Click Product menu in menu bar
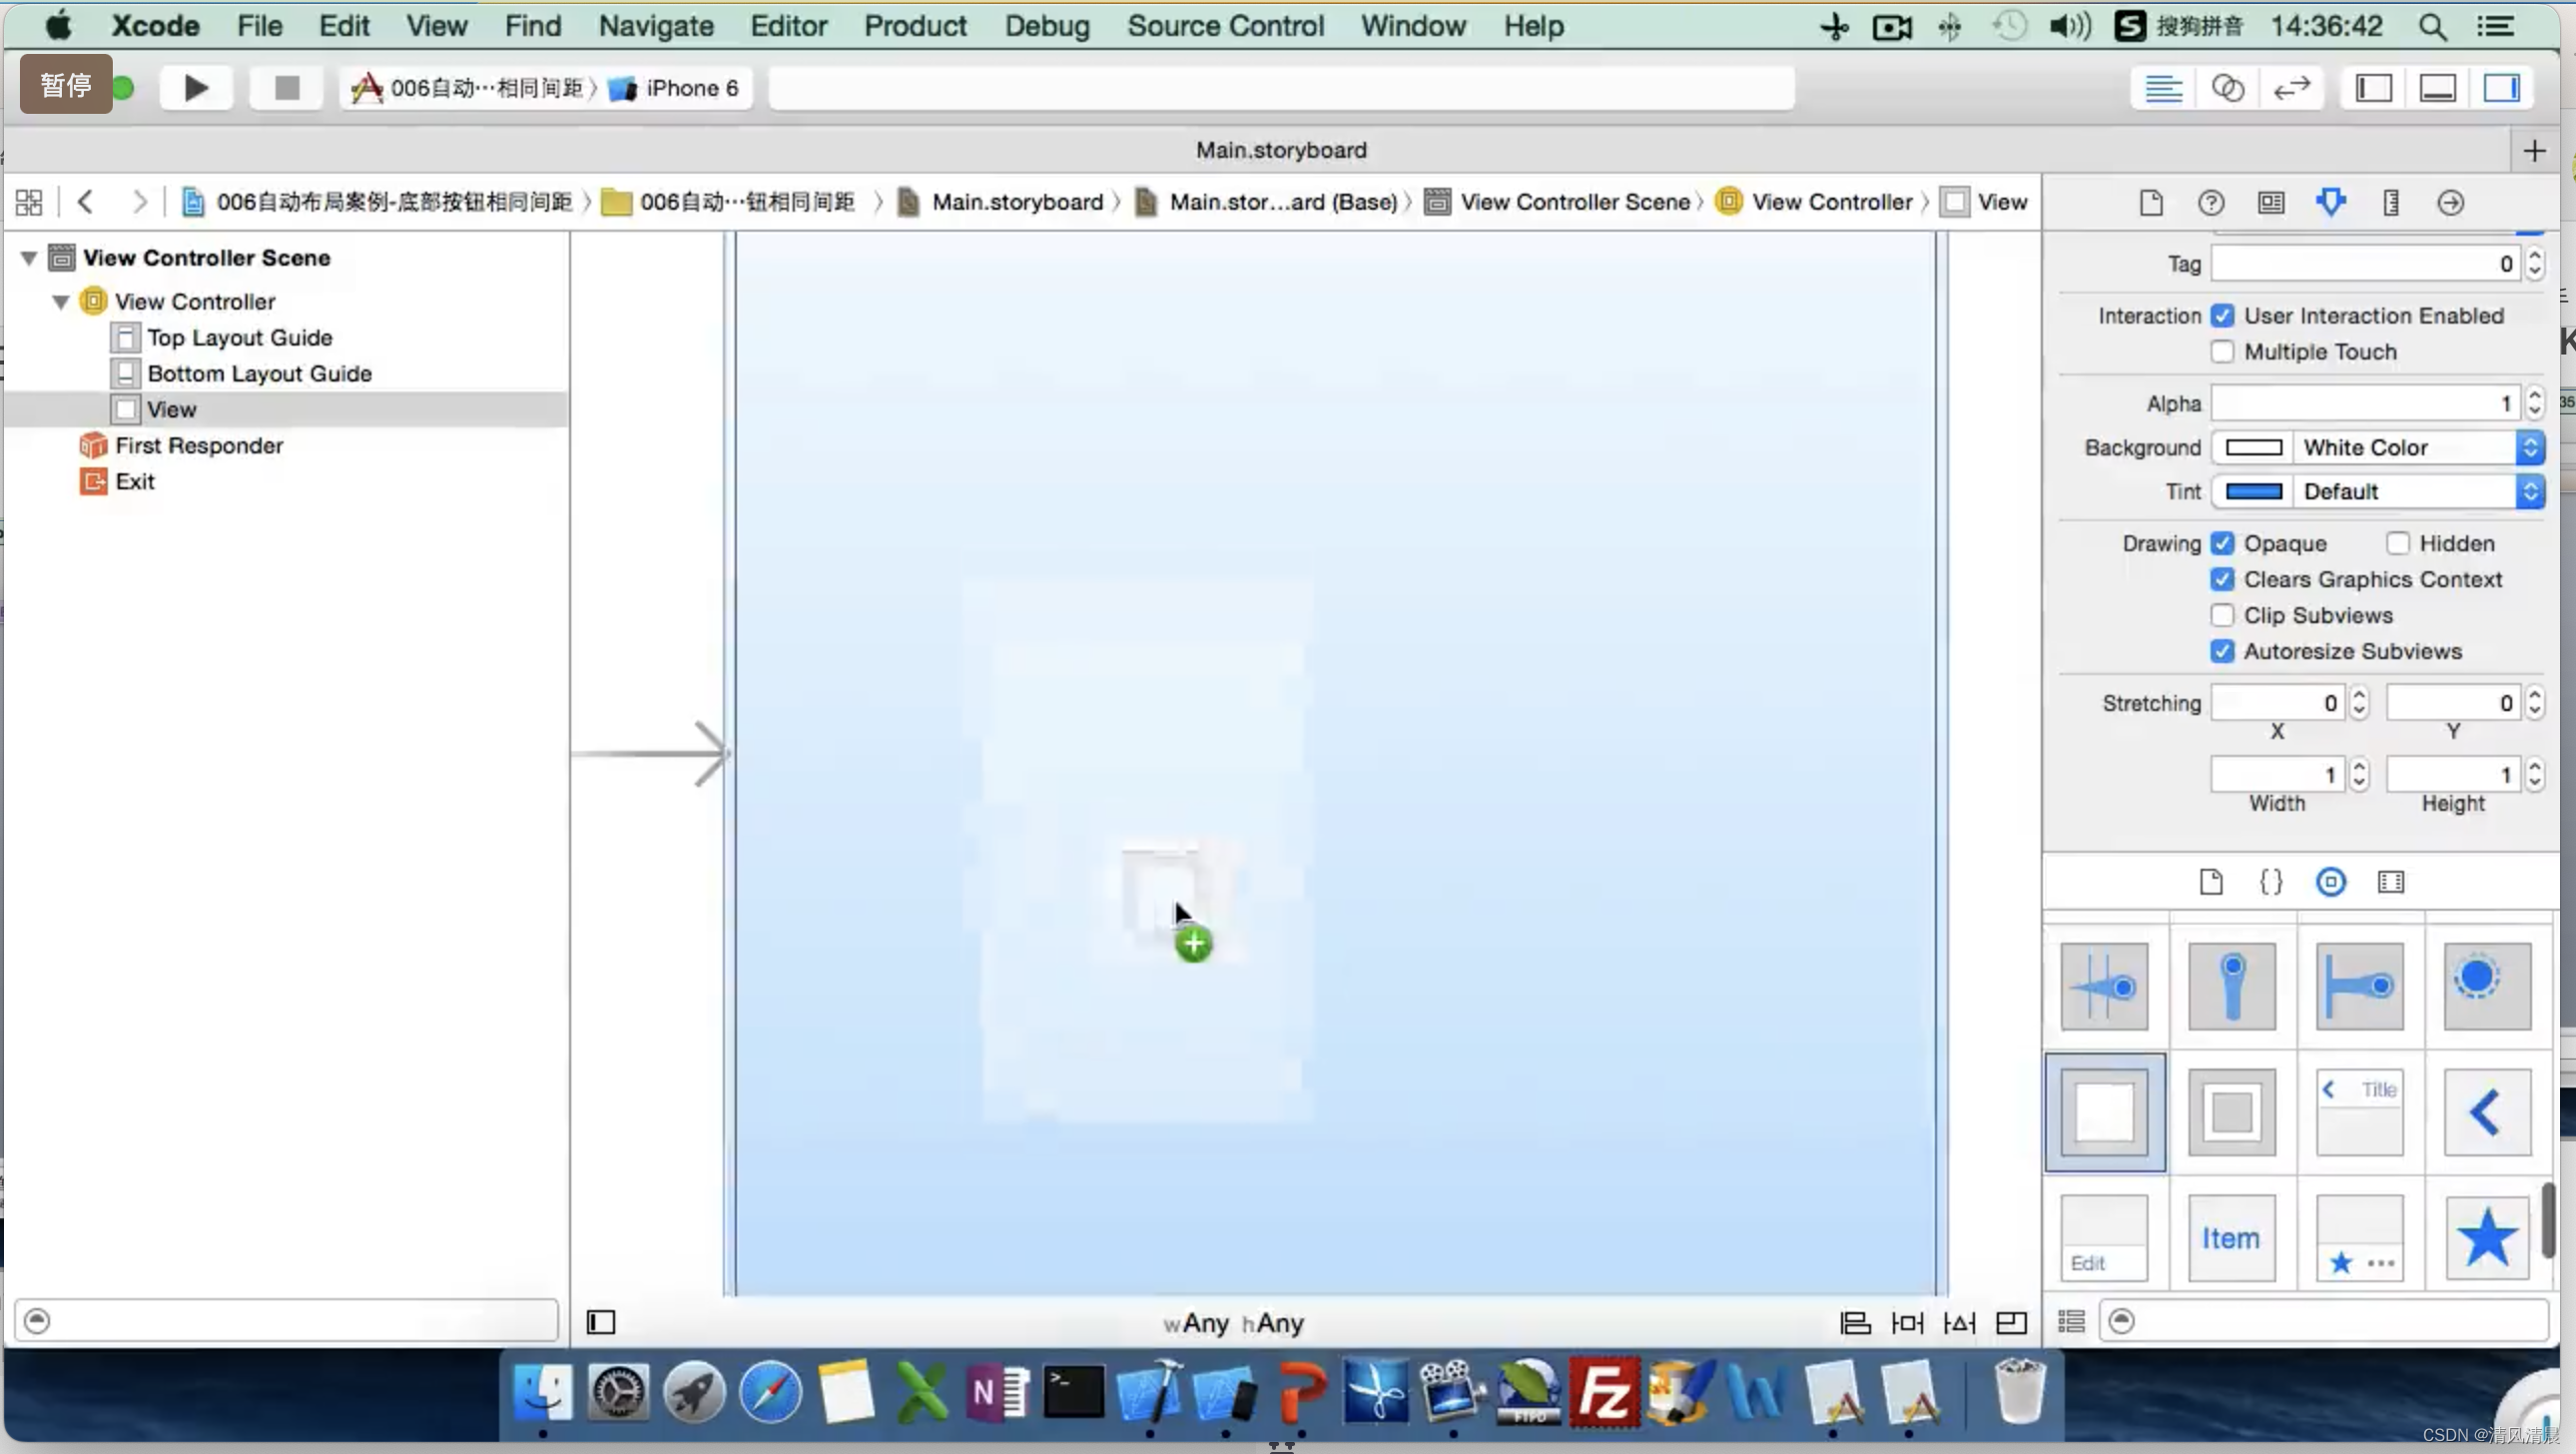The image size is (2576, 1454). (x=913, y=25)
